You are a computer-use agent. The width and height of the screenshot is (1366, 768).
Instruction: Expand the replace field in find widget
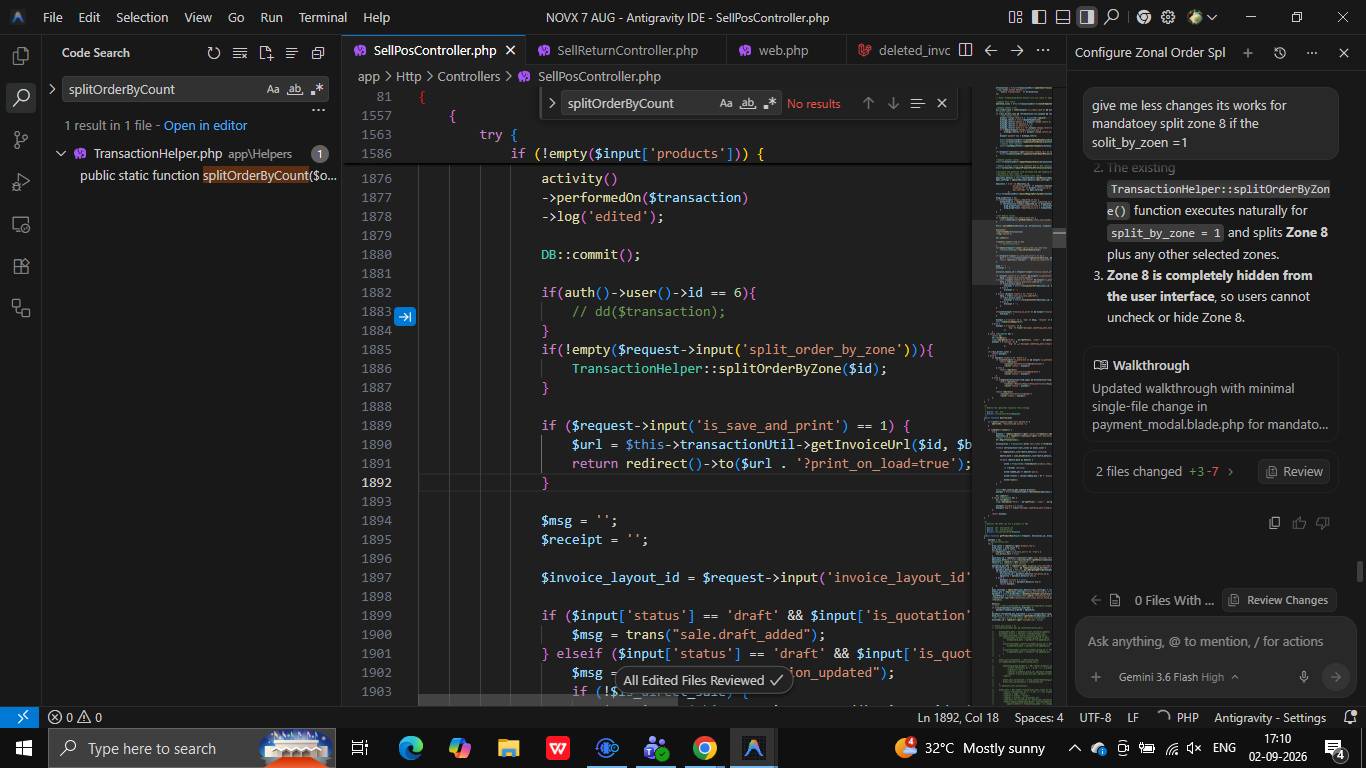click(551, 103)
